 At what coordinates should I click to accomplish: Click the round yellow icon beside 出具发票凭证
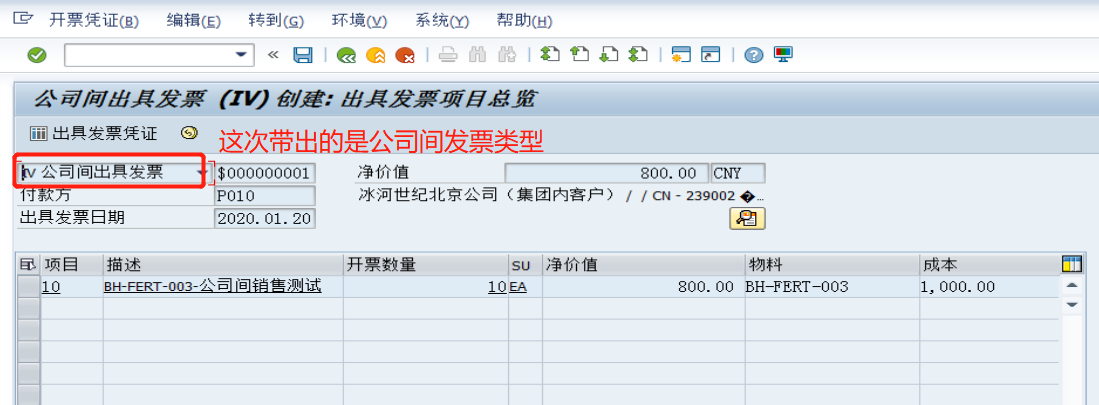coord(189,132)
